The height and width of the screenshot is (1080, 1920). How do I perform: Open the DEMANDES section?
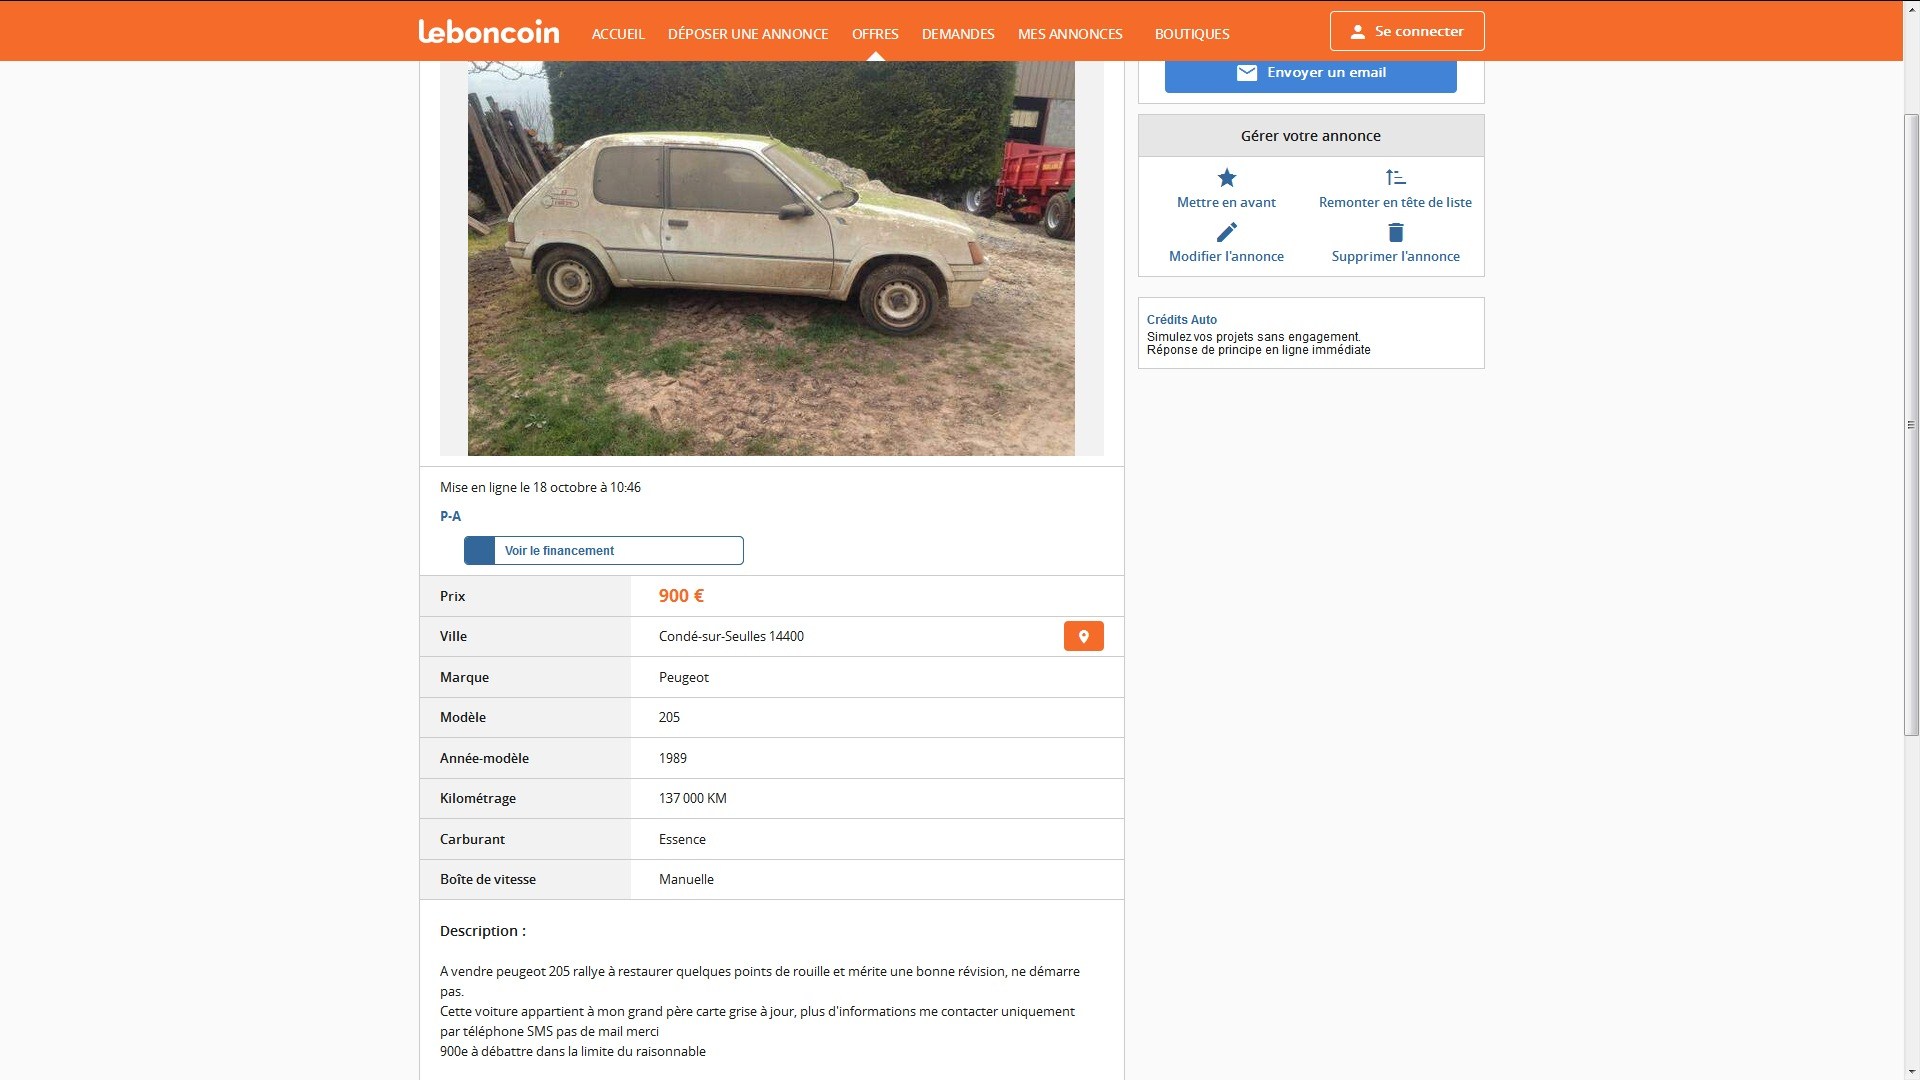click(958, 34)
